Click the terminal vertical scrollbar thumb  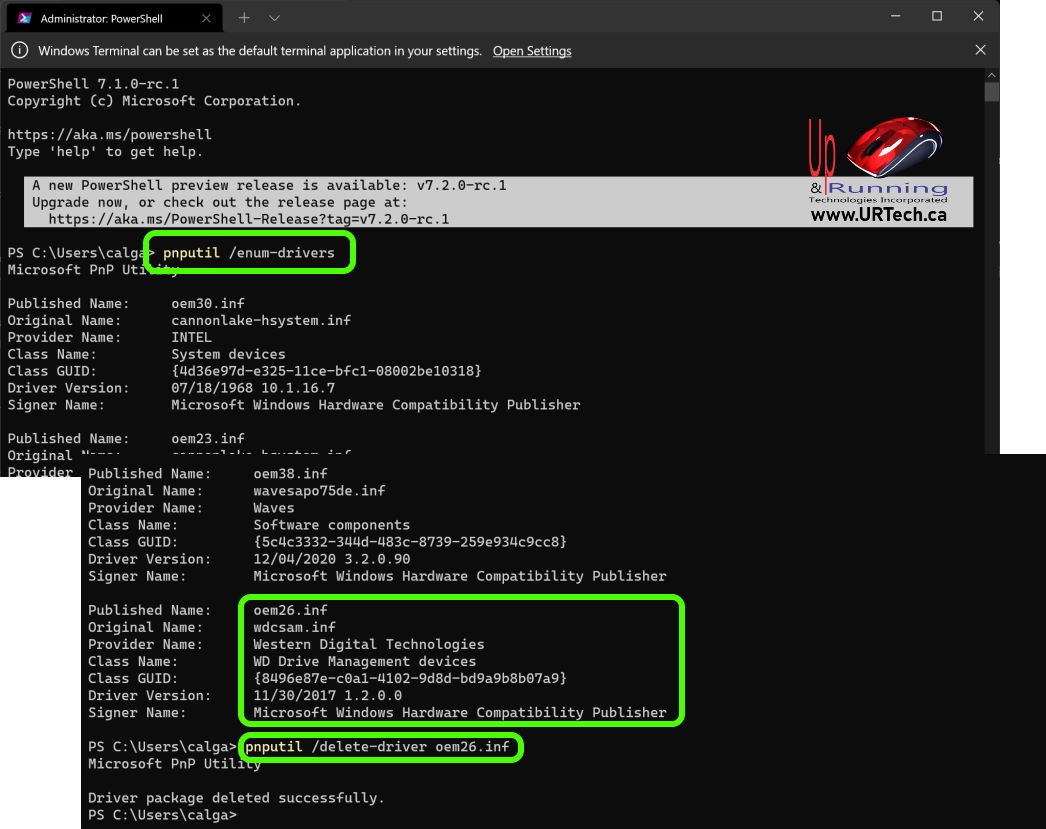991,92
